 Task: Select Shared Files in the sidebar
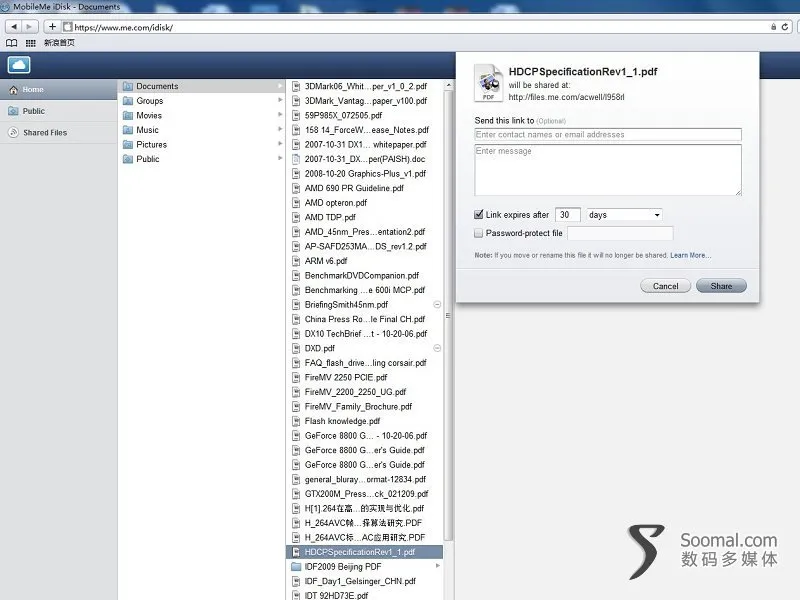(x=59, y=133)
